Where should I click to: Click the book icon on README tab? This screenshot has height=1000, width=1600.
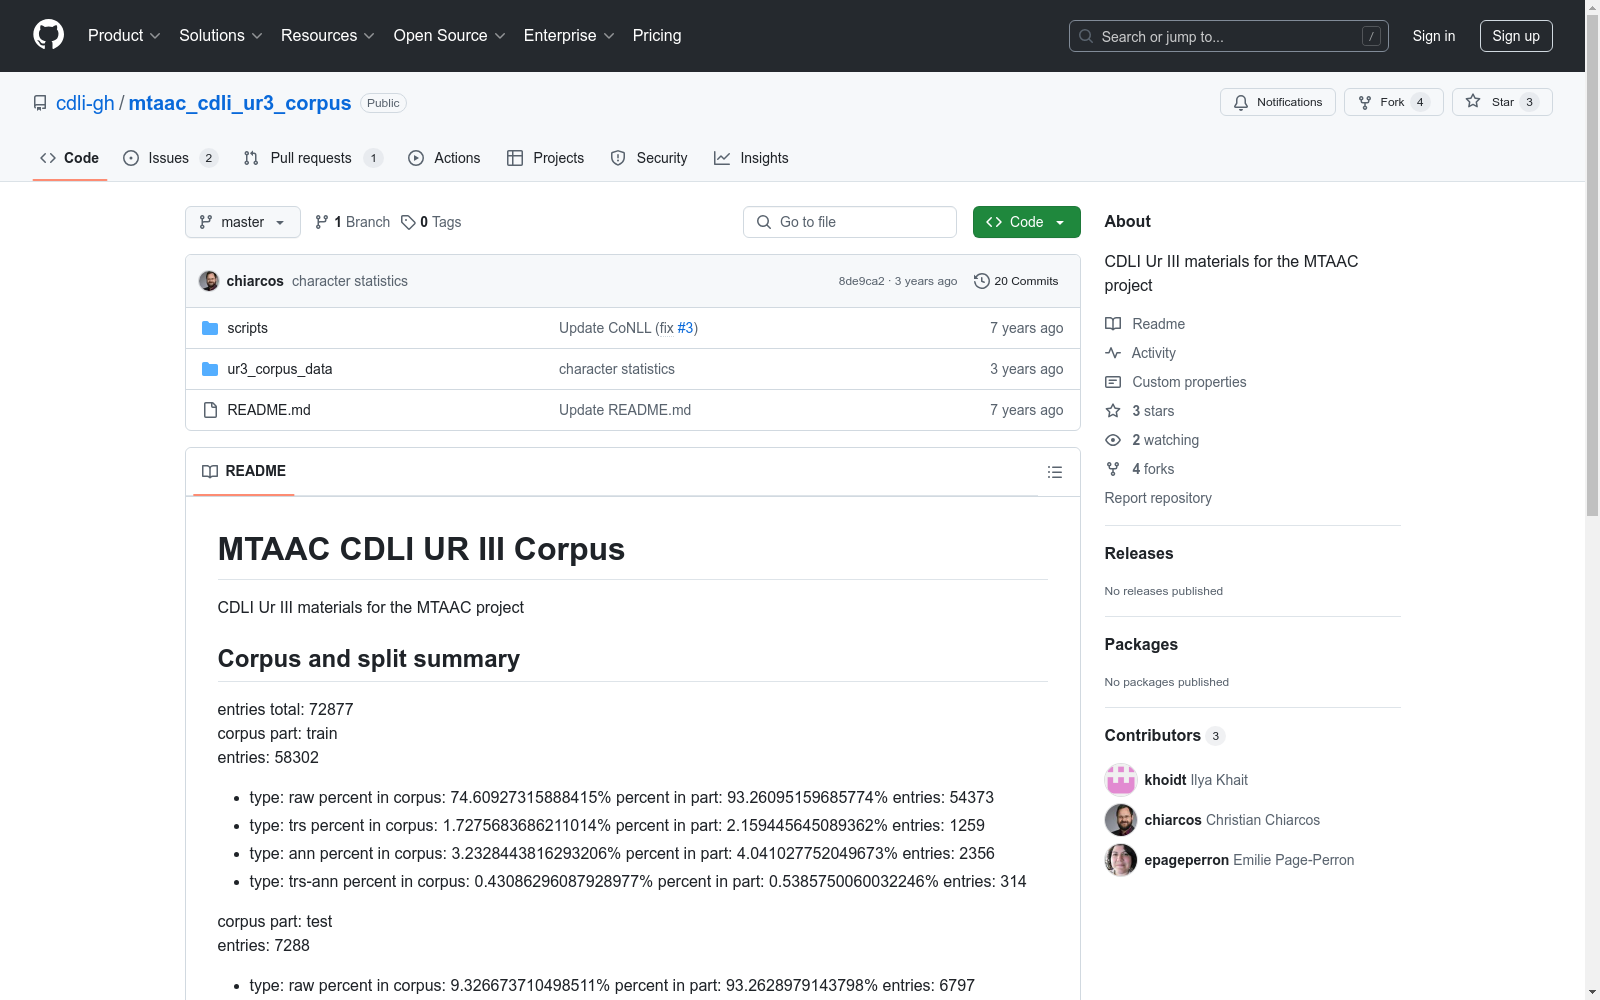210,471
